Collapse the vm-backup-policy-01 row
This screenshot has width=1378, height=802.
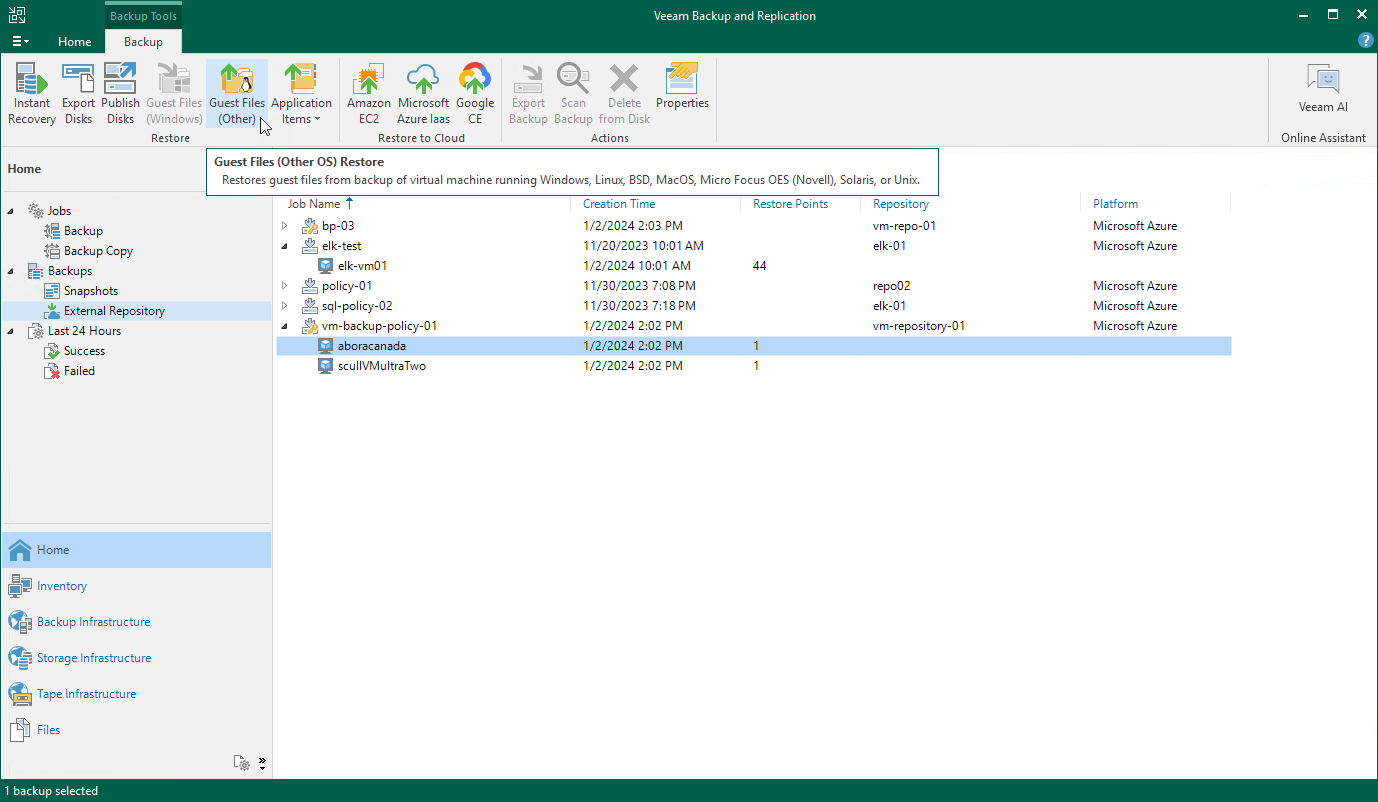(285, 326)
